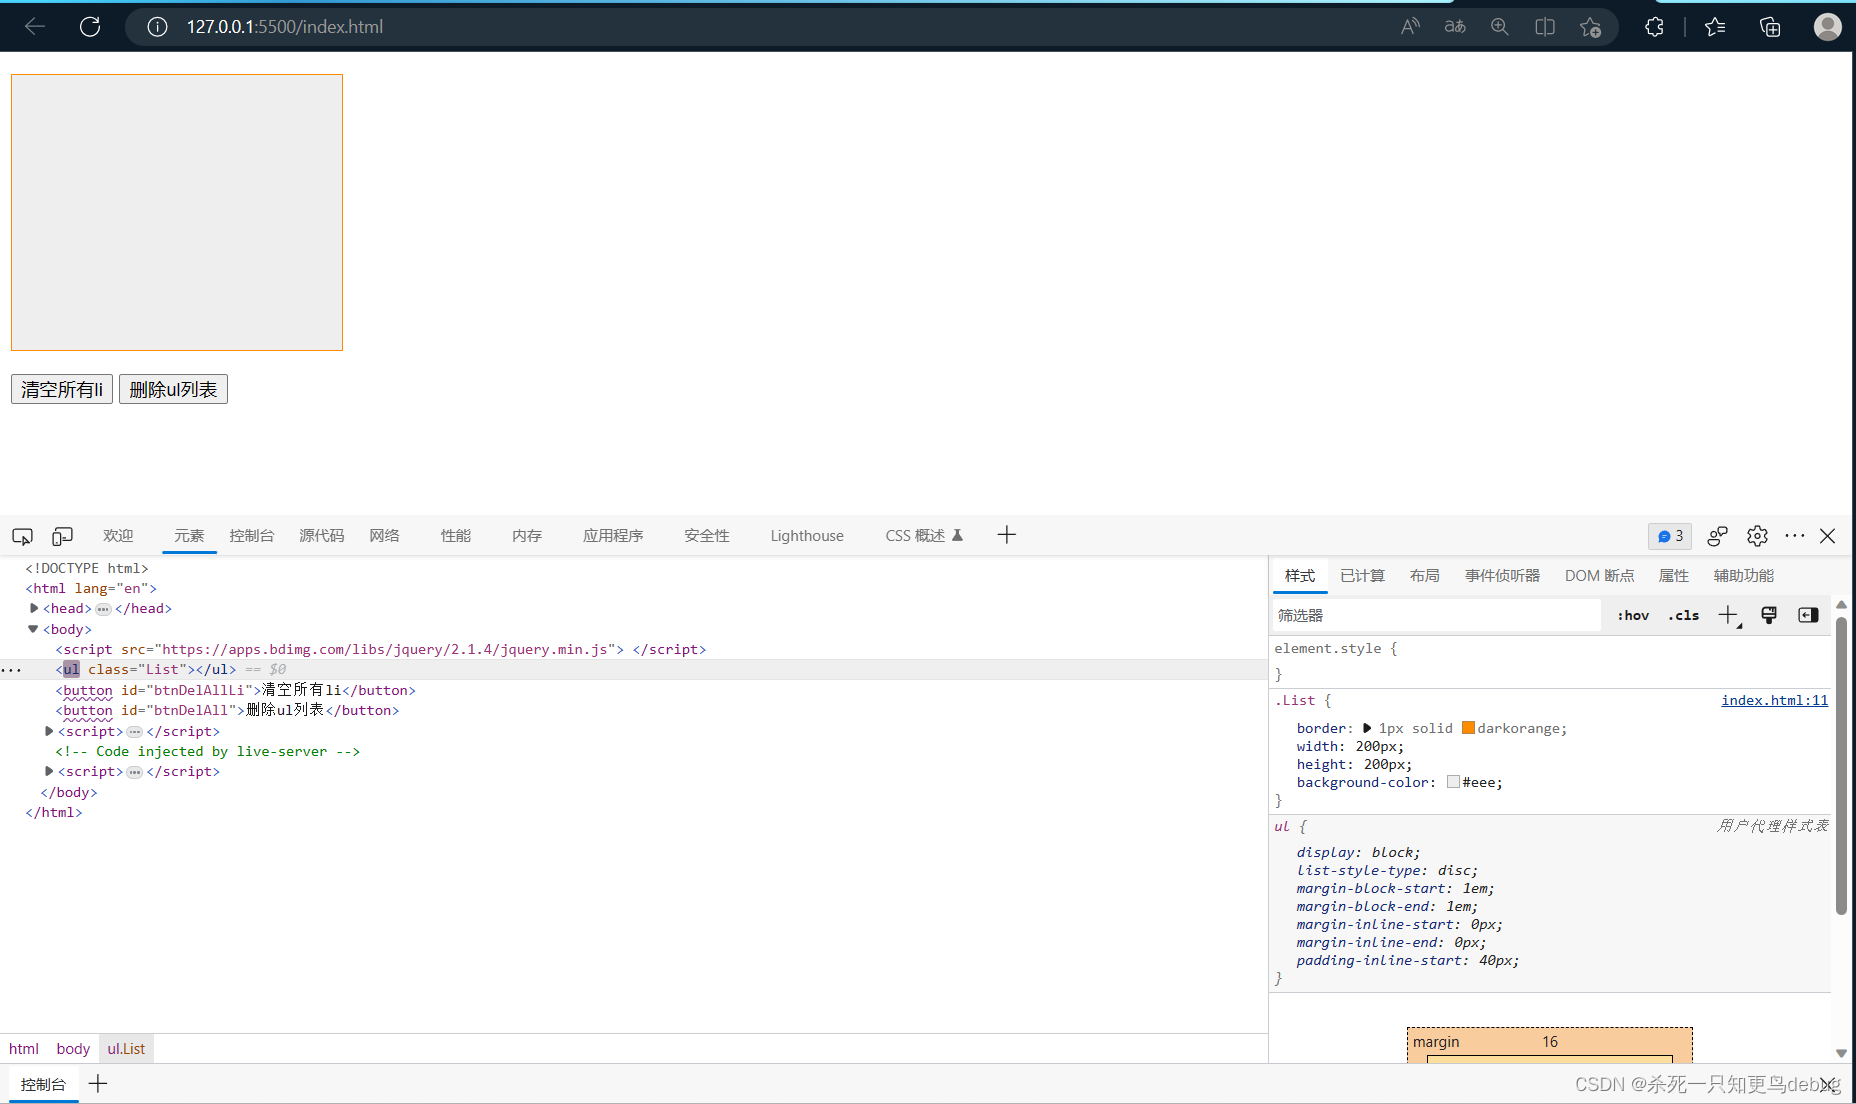This screenshot has width=1856, height=1104.
Task: Open site information icon in address bar
Action: (157, 27)
